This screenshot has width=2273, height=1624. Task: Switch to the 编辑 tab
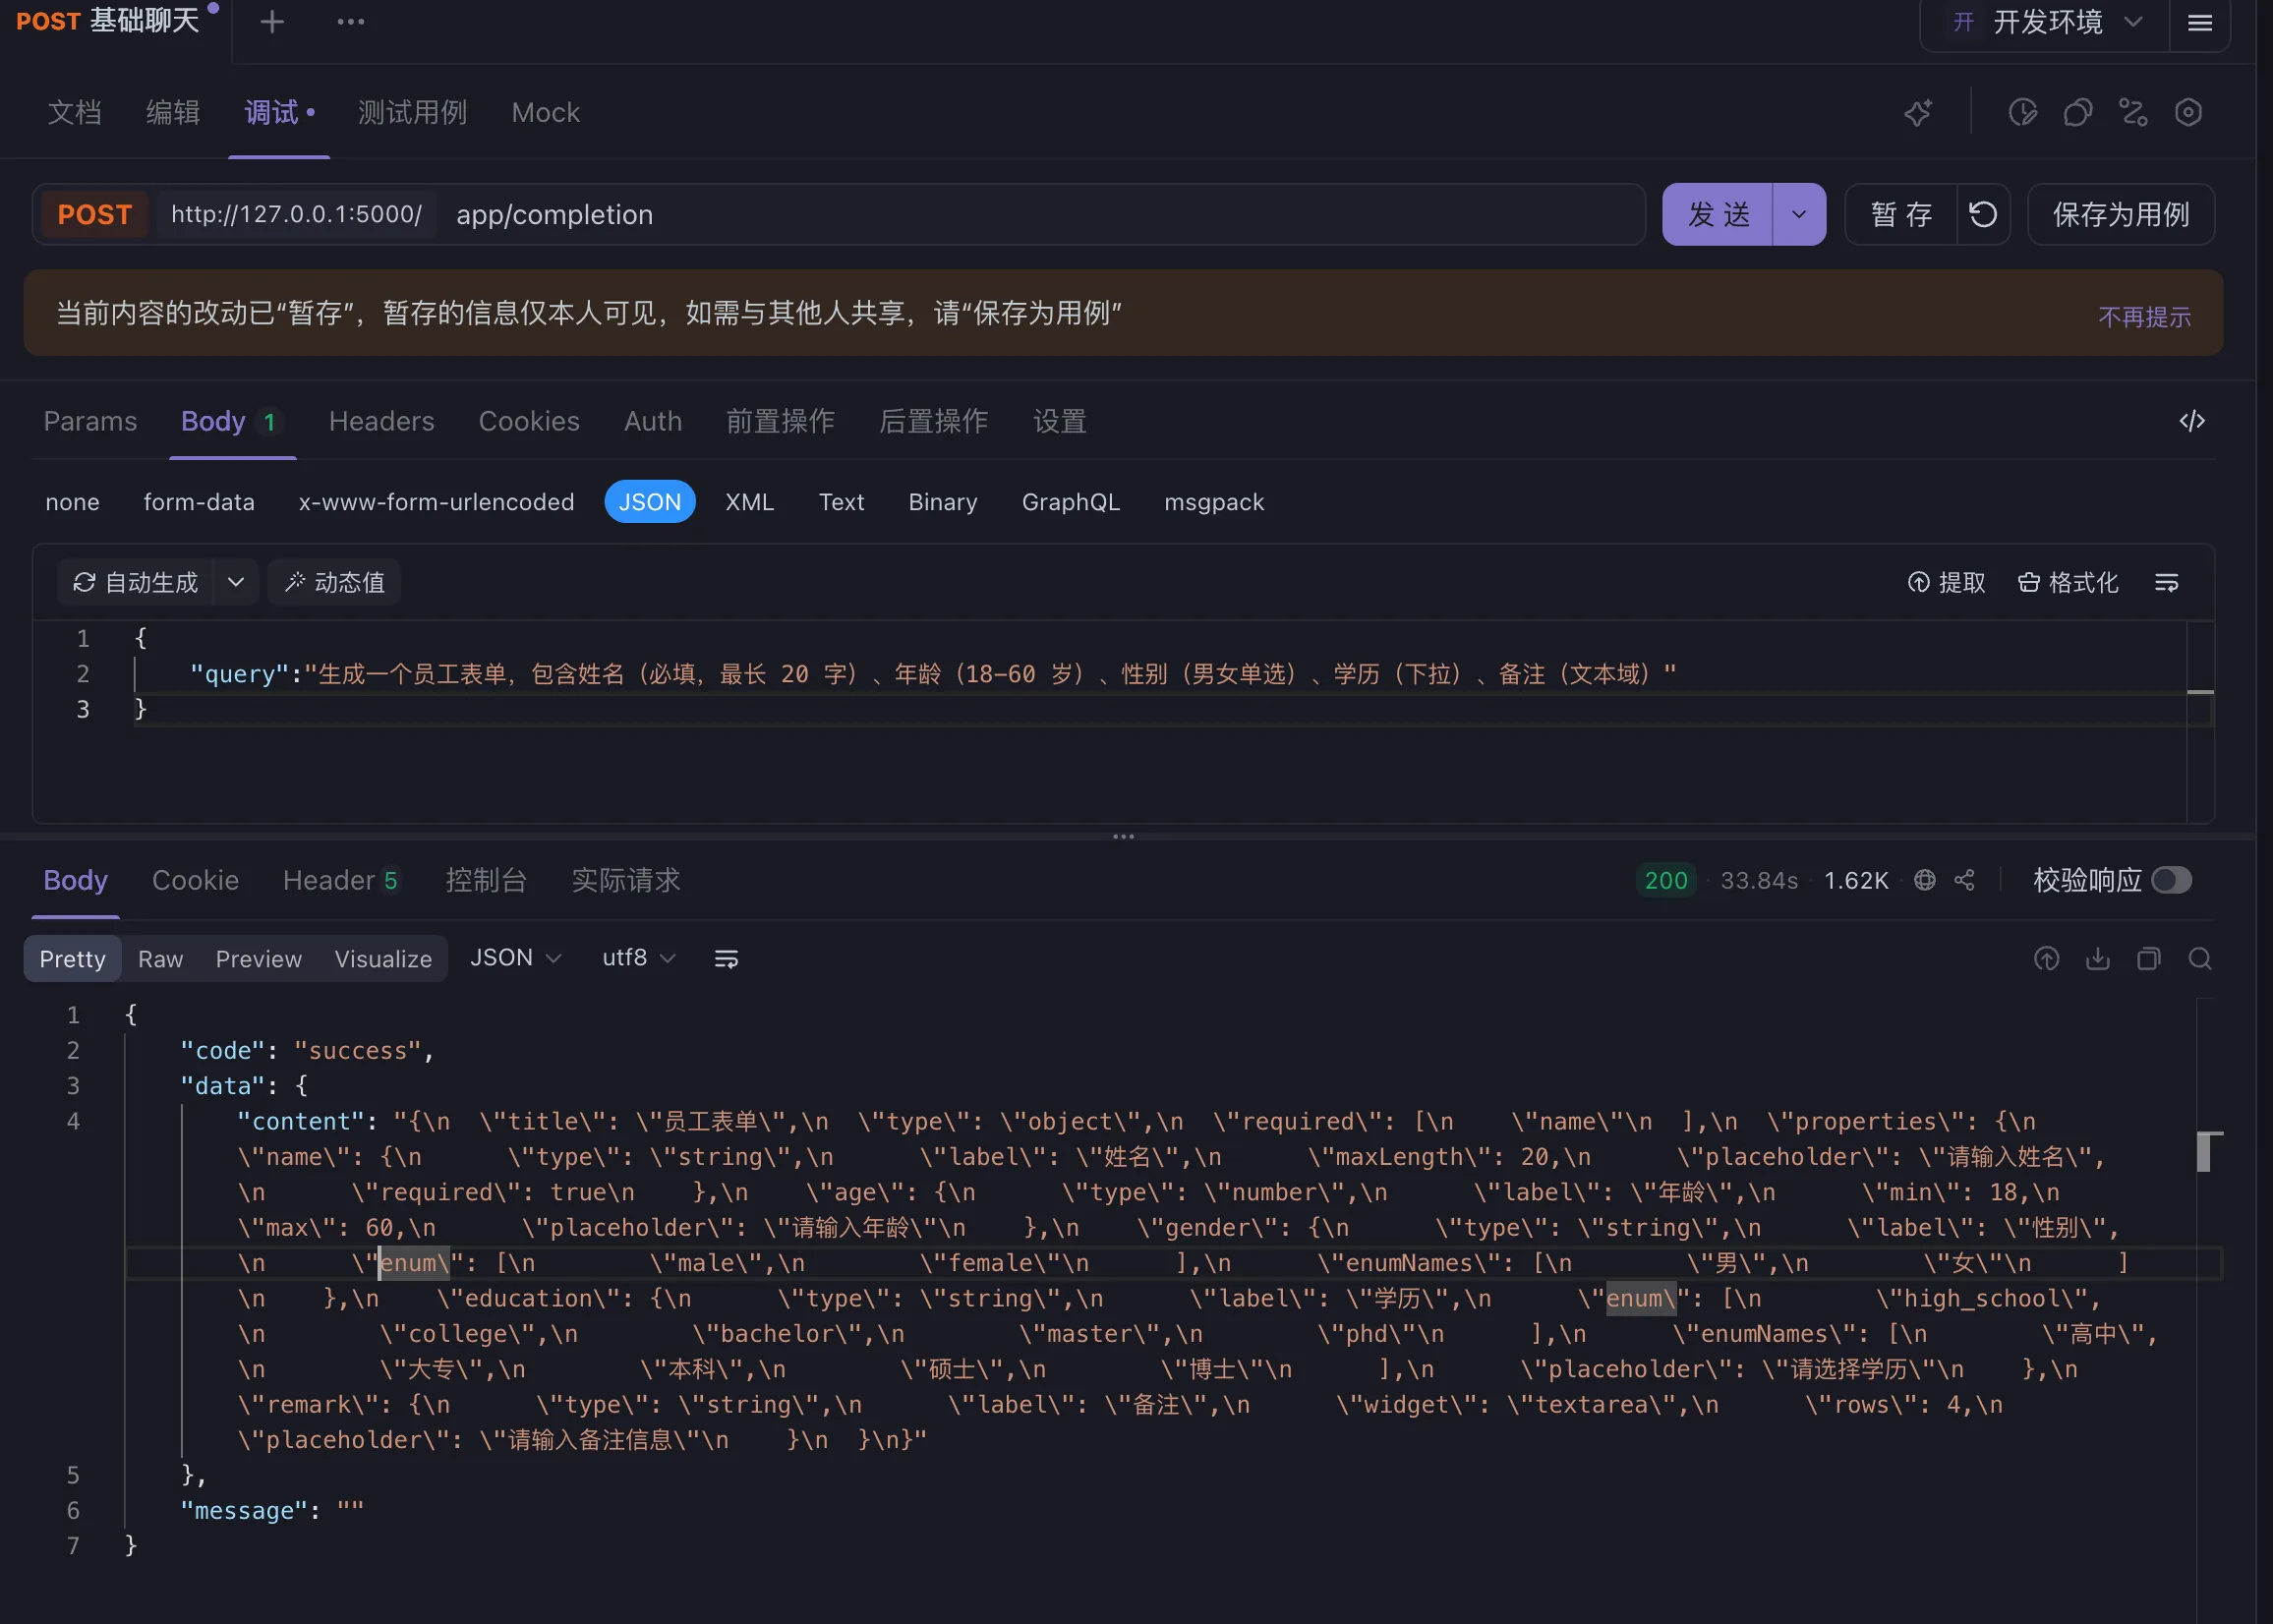pyautogui.click(x=172, y=113)
